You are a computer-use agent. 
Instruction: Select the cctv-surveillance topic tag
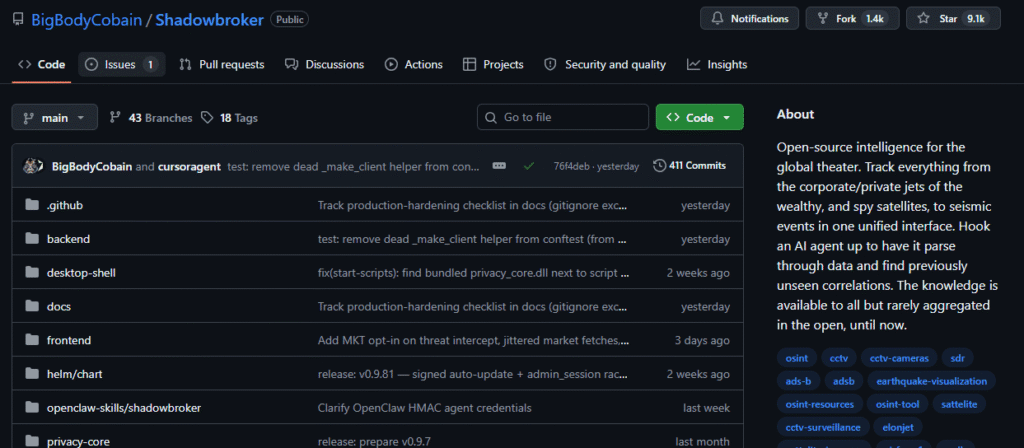click(823, 427)
